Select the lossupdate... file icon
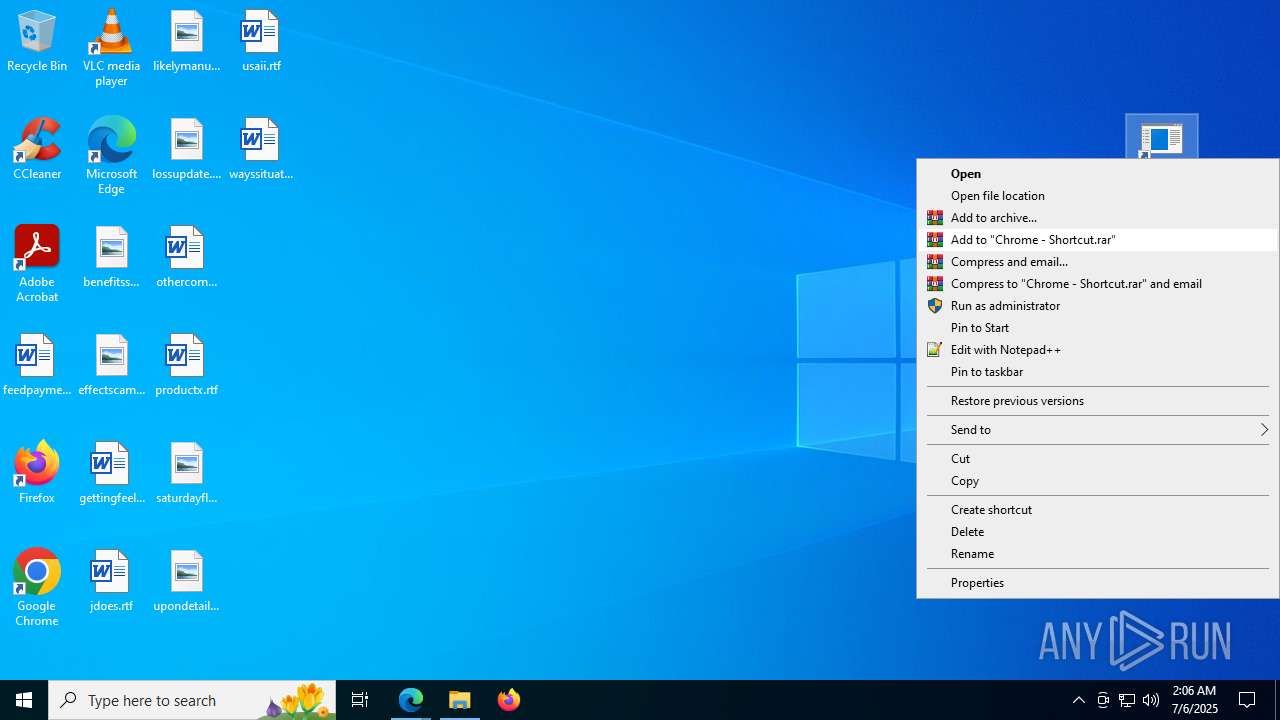 186,149
